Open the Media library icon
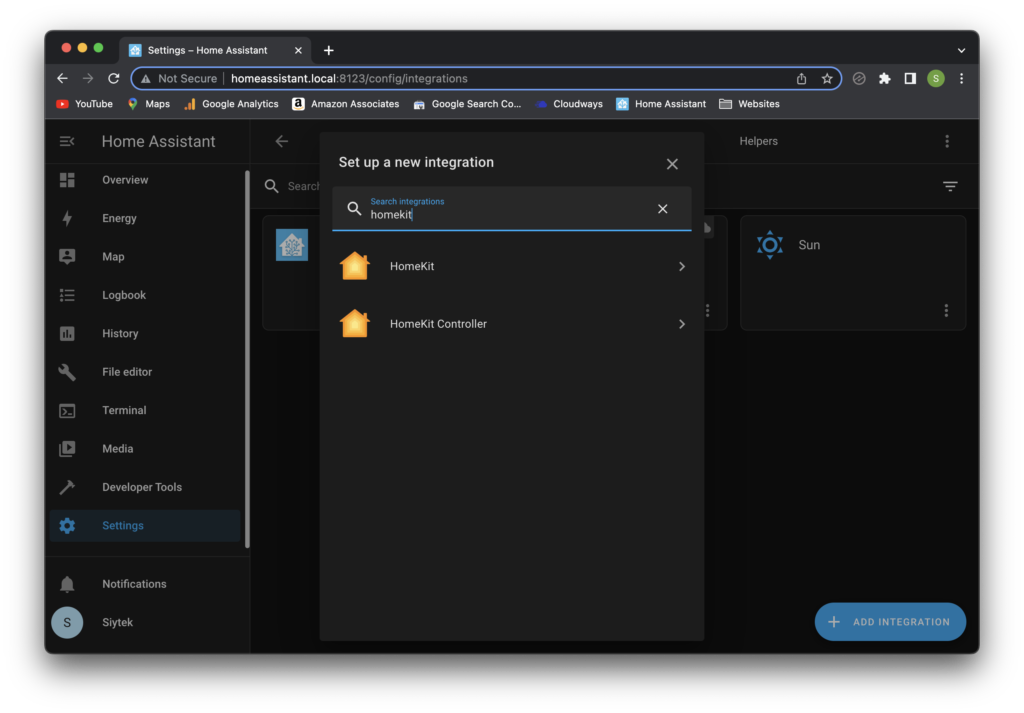This screenshot has width=1024, height=713. [x=67, y=449]
